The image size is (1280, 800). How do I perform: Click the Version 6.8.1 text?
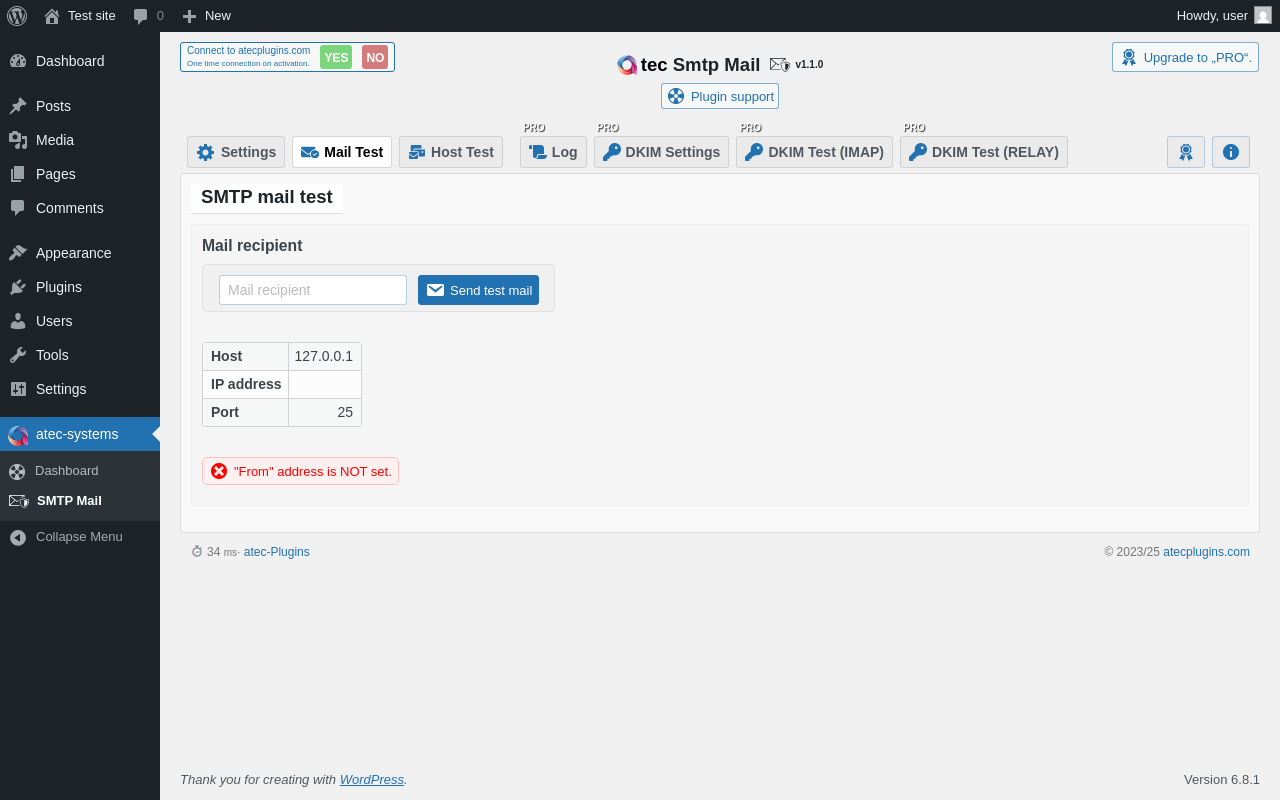(1222, 779)
